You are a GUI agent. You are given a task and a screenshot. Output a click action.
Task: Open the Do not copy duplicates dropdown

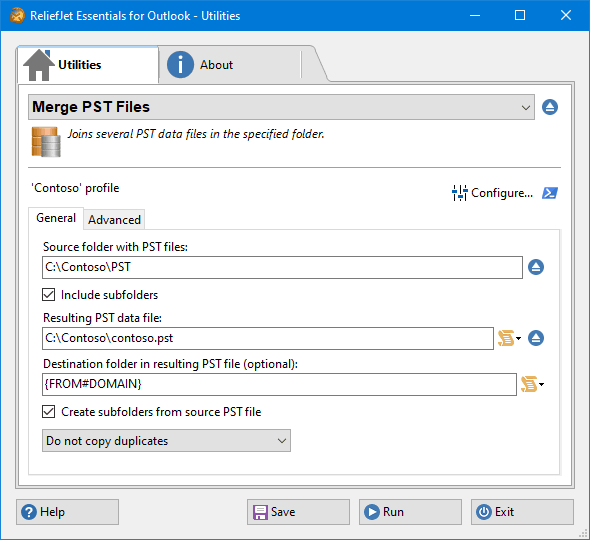pyautogui.click(x=166, y=441)
